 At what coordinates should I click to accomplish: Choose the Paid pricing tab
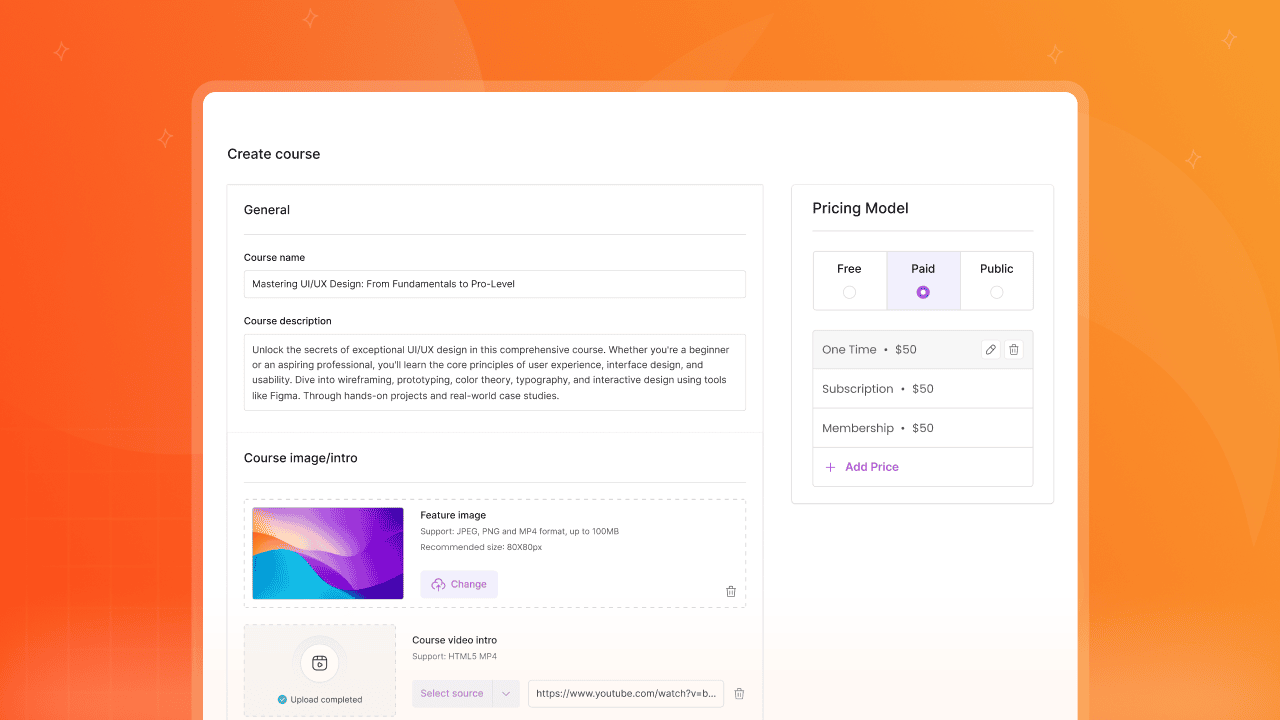pyautogui.click(x=923, y=280)
